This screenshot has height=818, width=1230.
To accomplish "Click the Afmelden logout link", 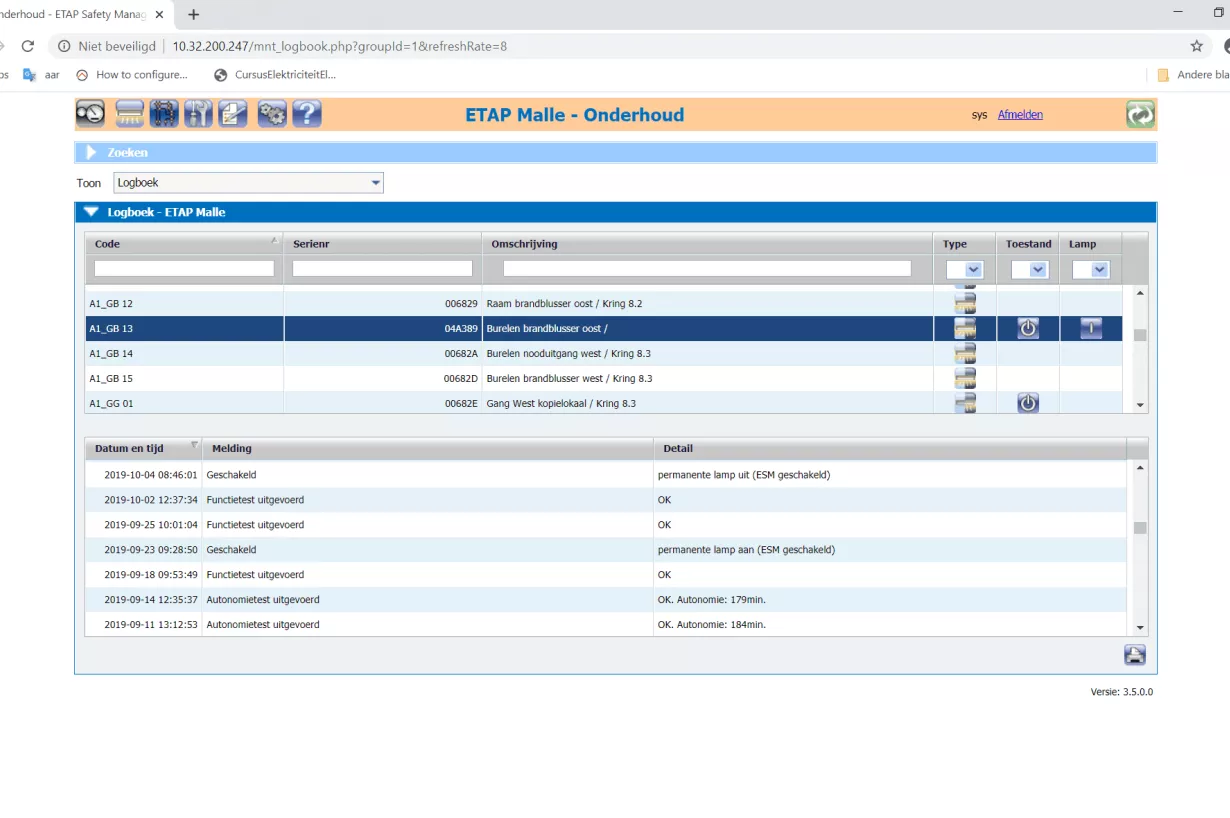I will pos(1020,115).
